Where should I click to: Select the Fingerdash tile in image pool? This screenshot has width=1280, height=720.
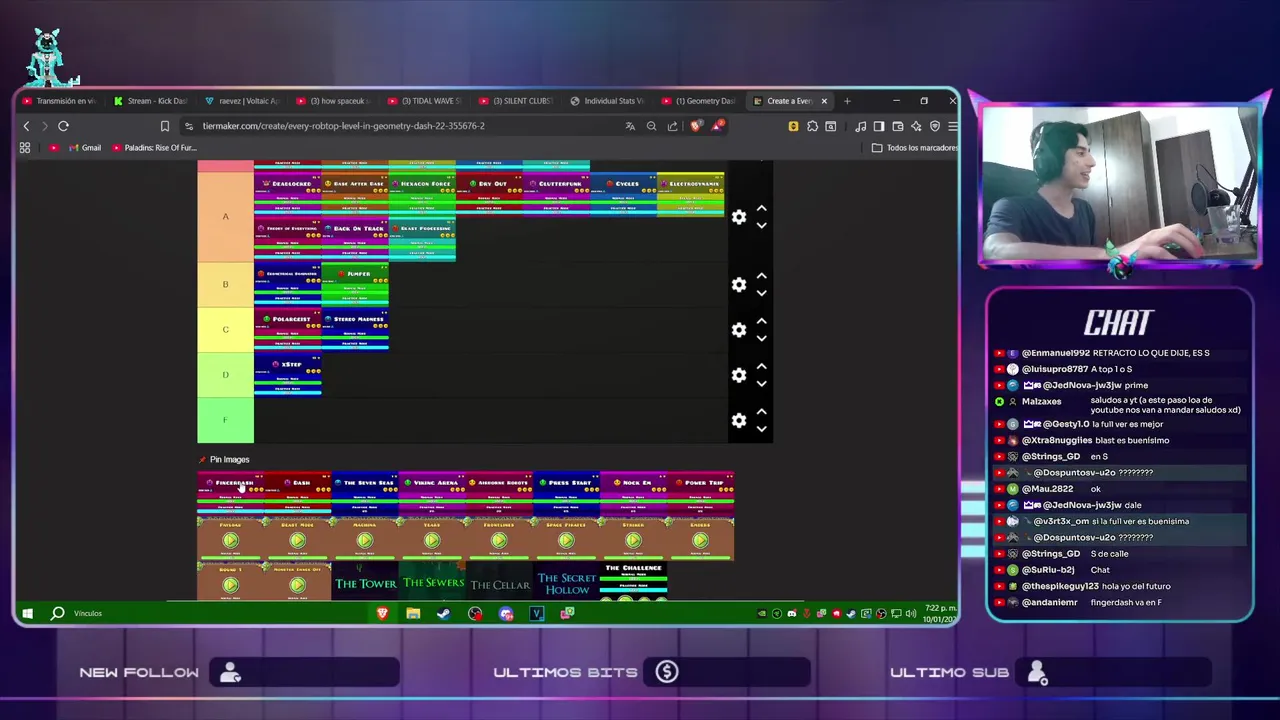pos(231,493)
